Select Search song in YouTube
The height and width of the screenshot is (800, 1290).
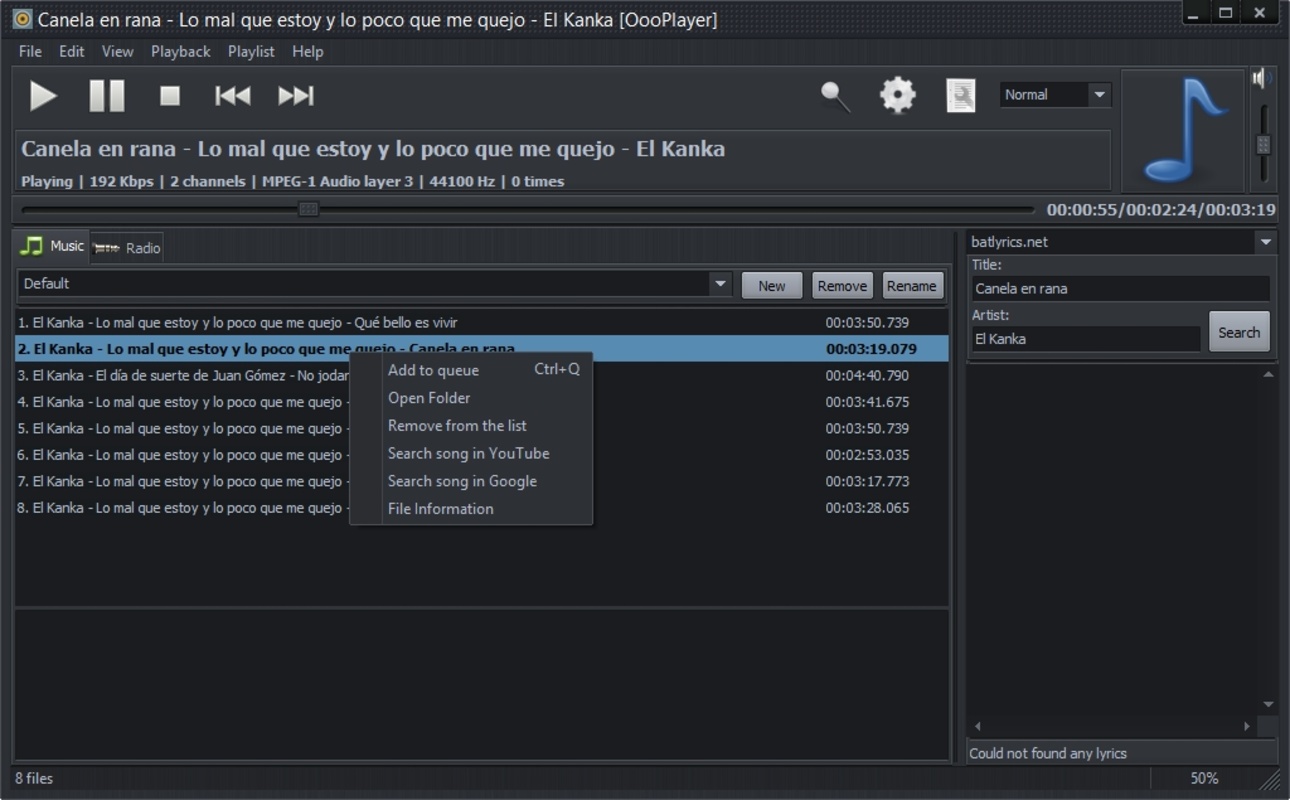(x=471, y=454)
